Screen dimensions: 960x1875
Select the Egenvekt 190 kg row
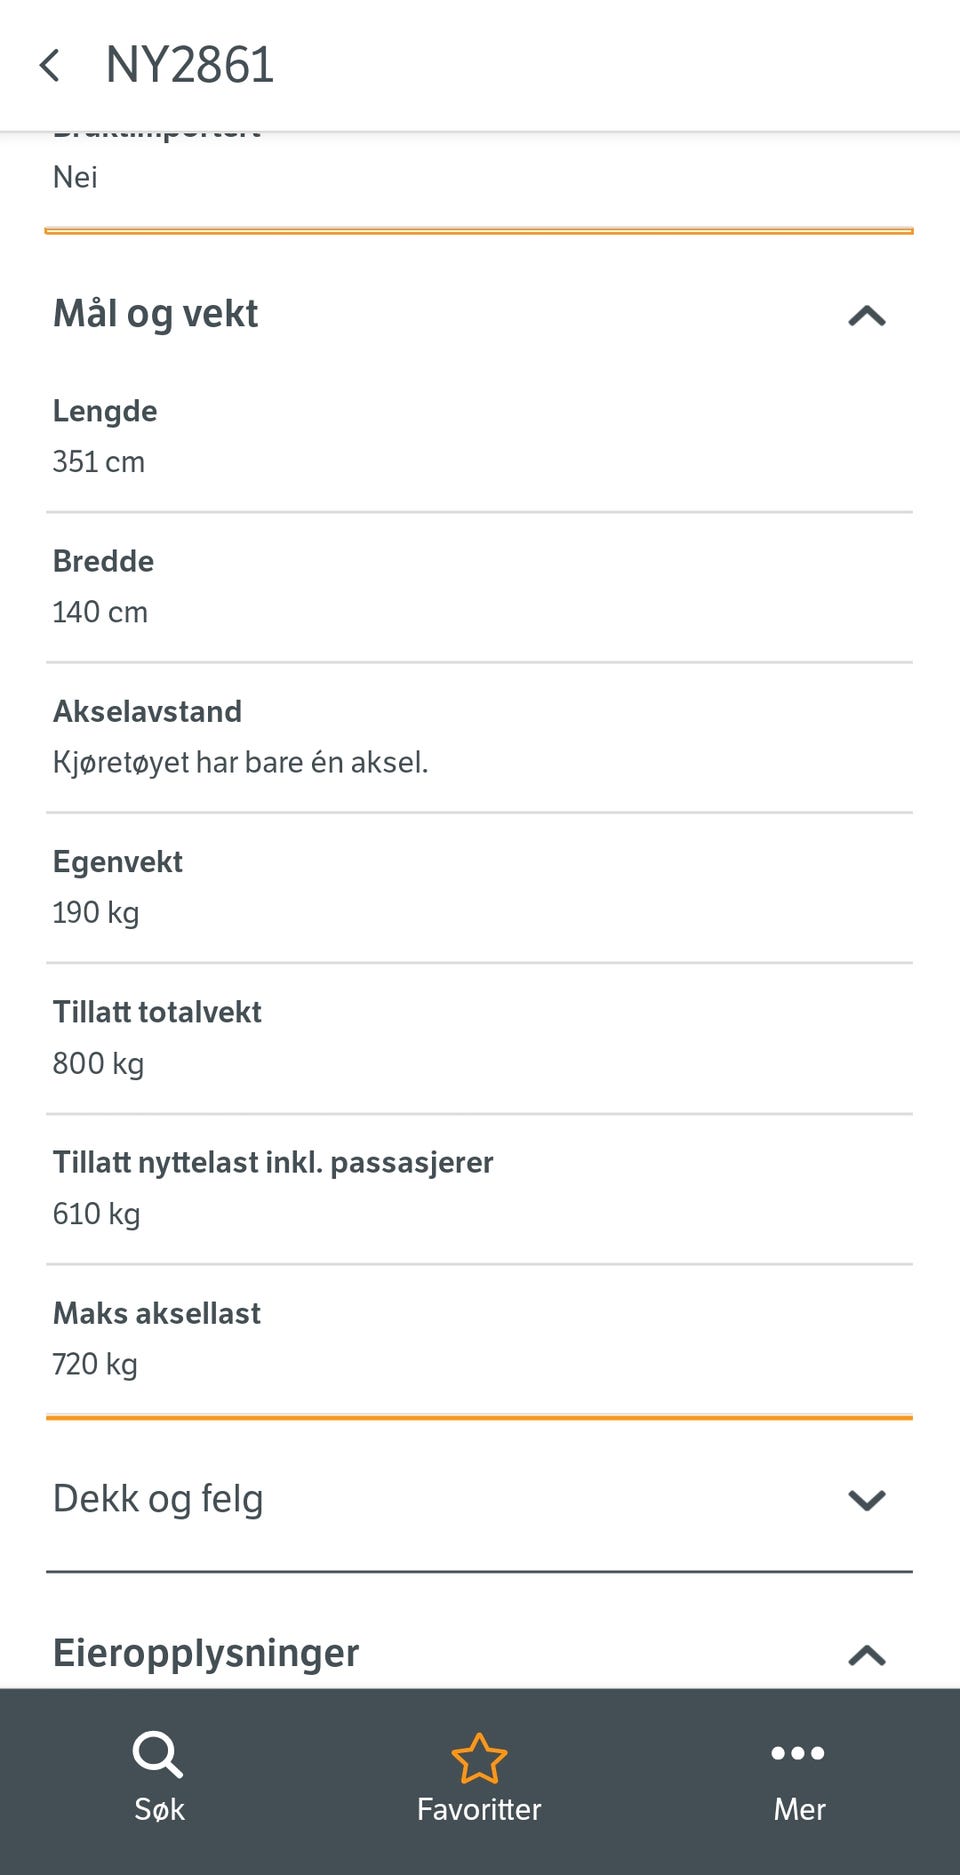479,888
